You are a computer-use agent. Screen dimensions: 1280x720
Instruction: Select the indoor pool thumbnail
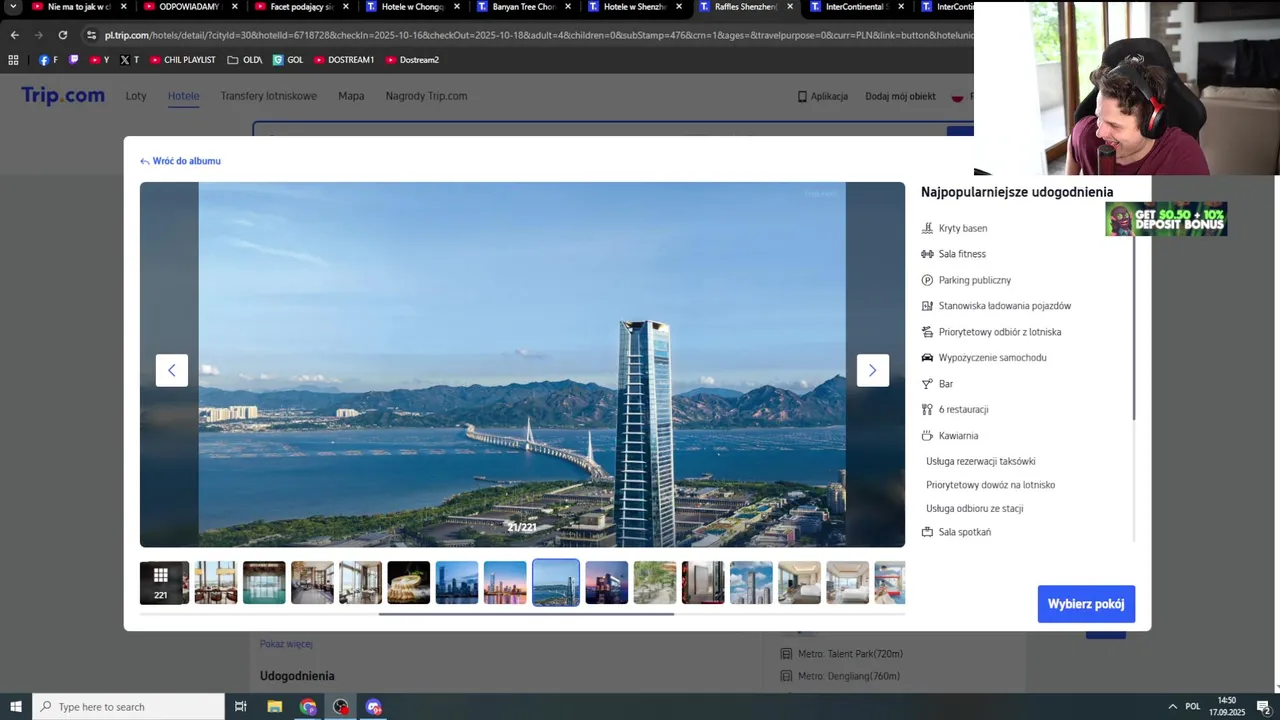pyautogui.click(x=264, y=583)
